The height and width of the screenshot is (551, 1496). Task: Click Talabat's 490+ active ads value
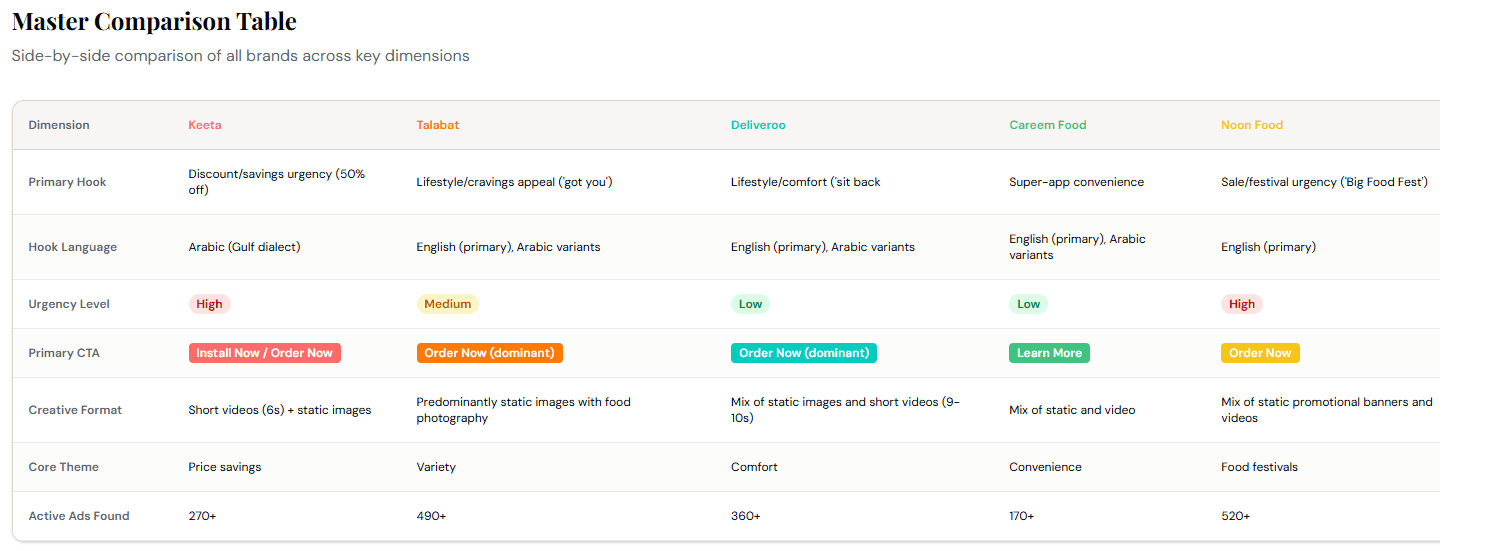431,516
